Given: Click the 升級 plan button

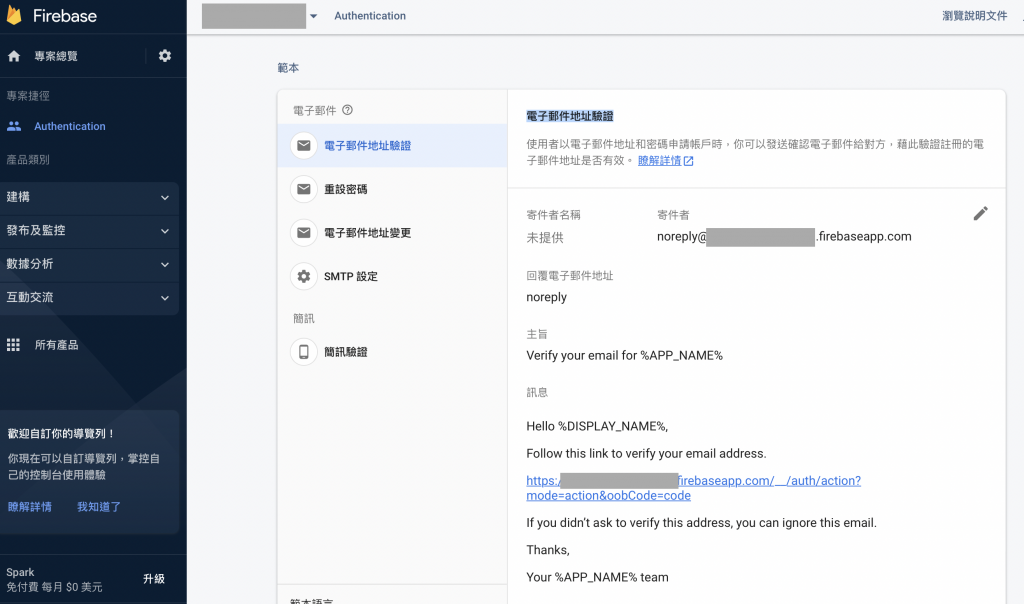Looking at the screenshot, I should pos(153,579).
